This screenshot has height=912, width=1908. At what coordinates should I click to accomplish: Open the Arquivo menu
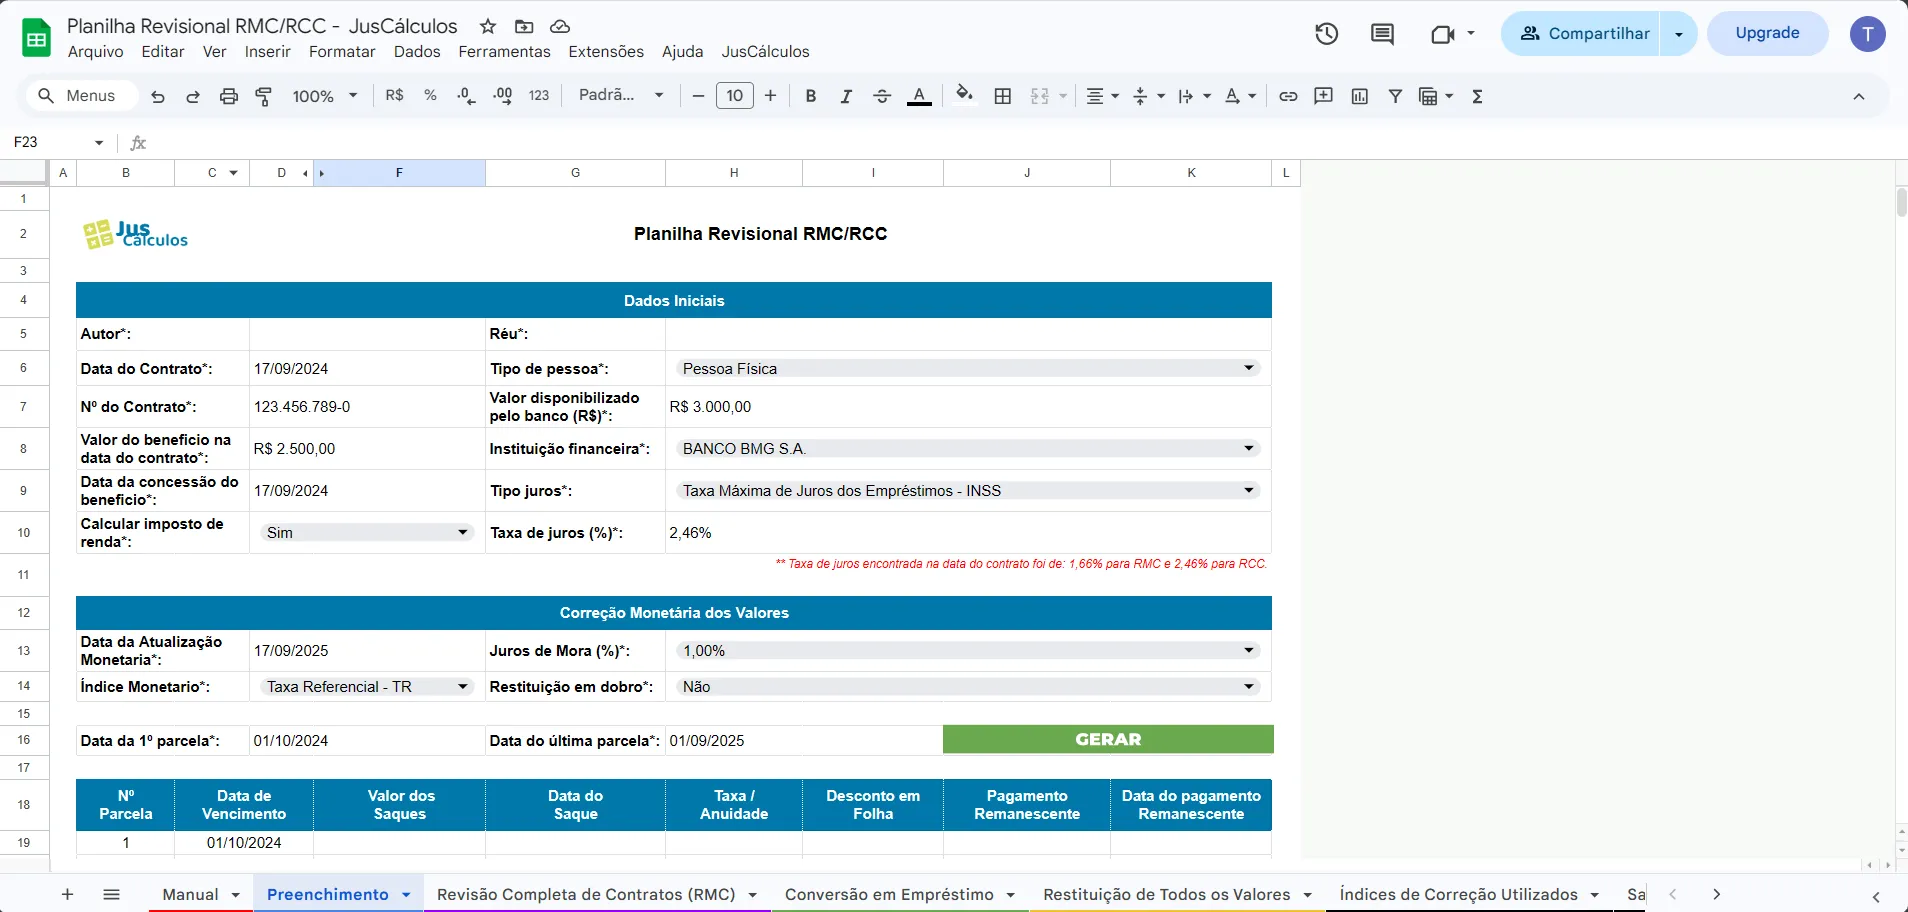[x=96, y=52]
